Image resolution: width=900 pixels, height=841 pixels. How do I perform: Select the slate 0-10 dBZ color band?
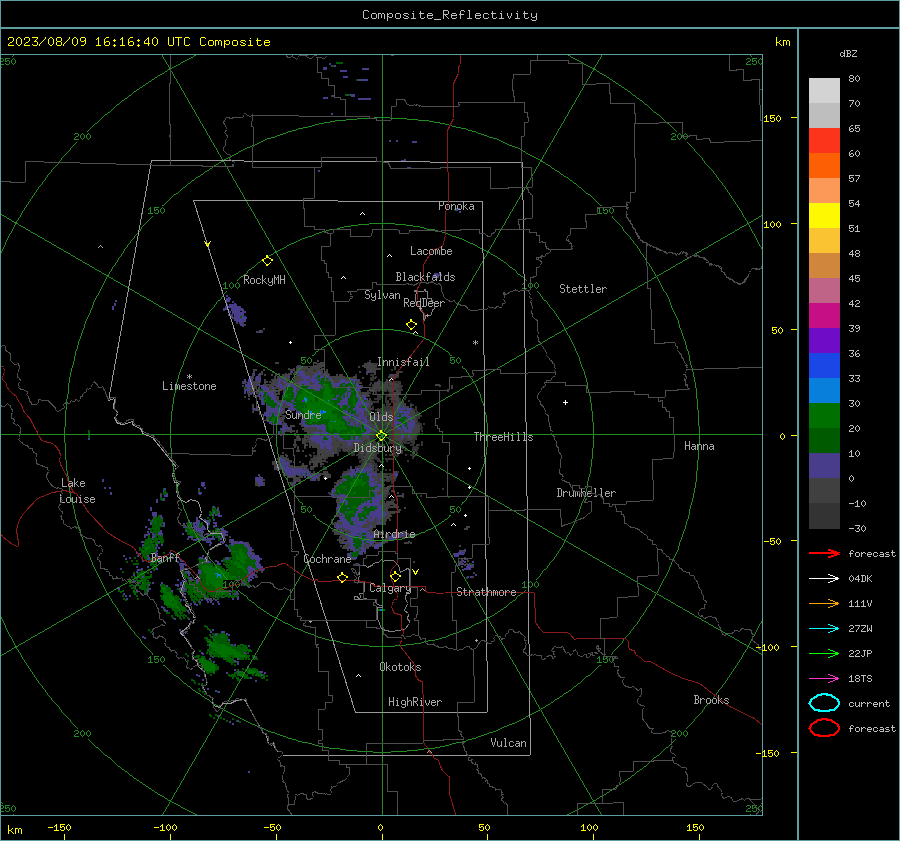pos(824,466)
